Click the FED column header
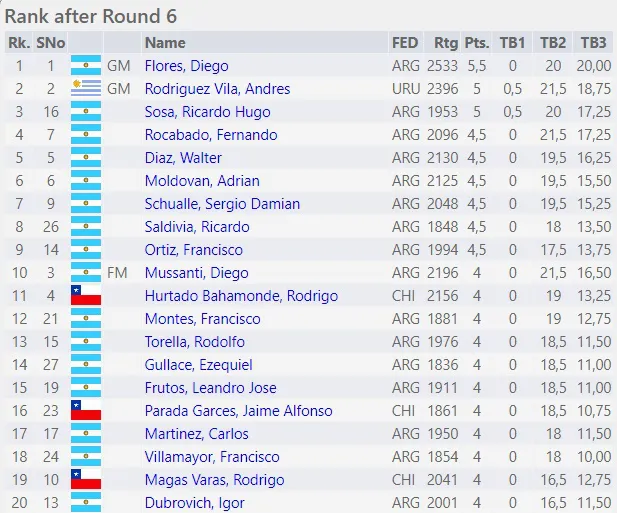 405,43
